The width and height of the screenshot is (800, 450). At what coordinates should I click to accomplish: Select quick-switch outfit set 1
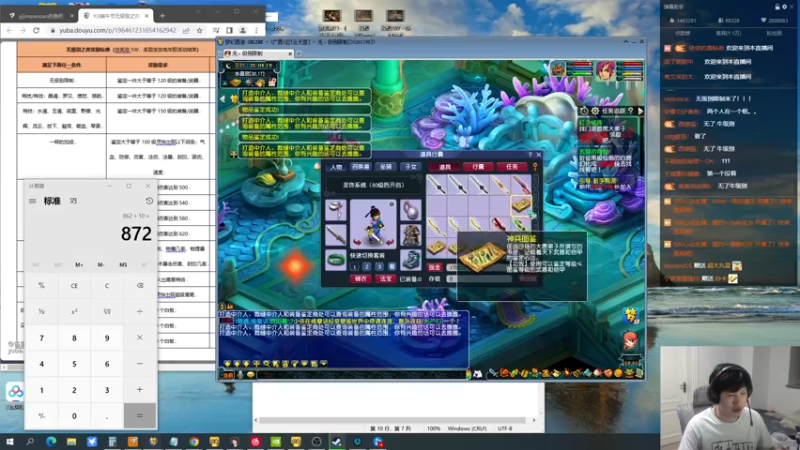(355, 267)
